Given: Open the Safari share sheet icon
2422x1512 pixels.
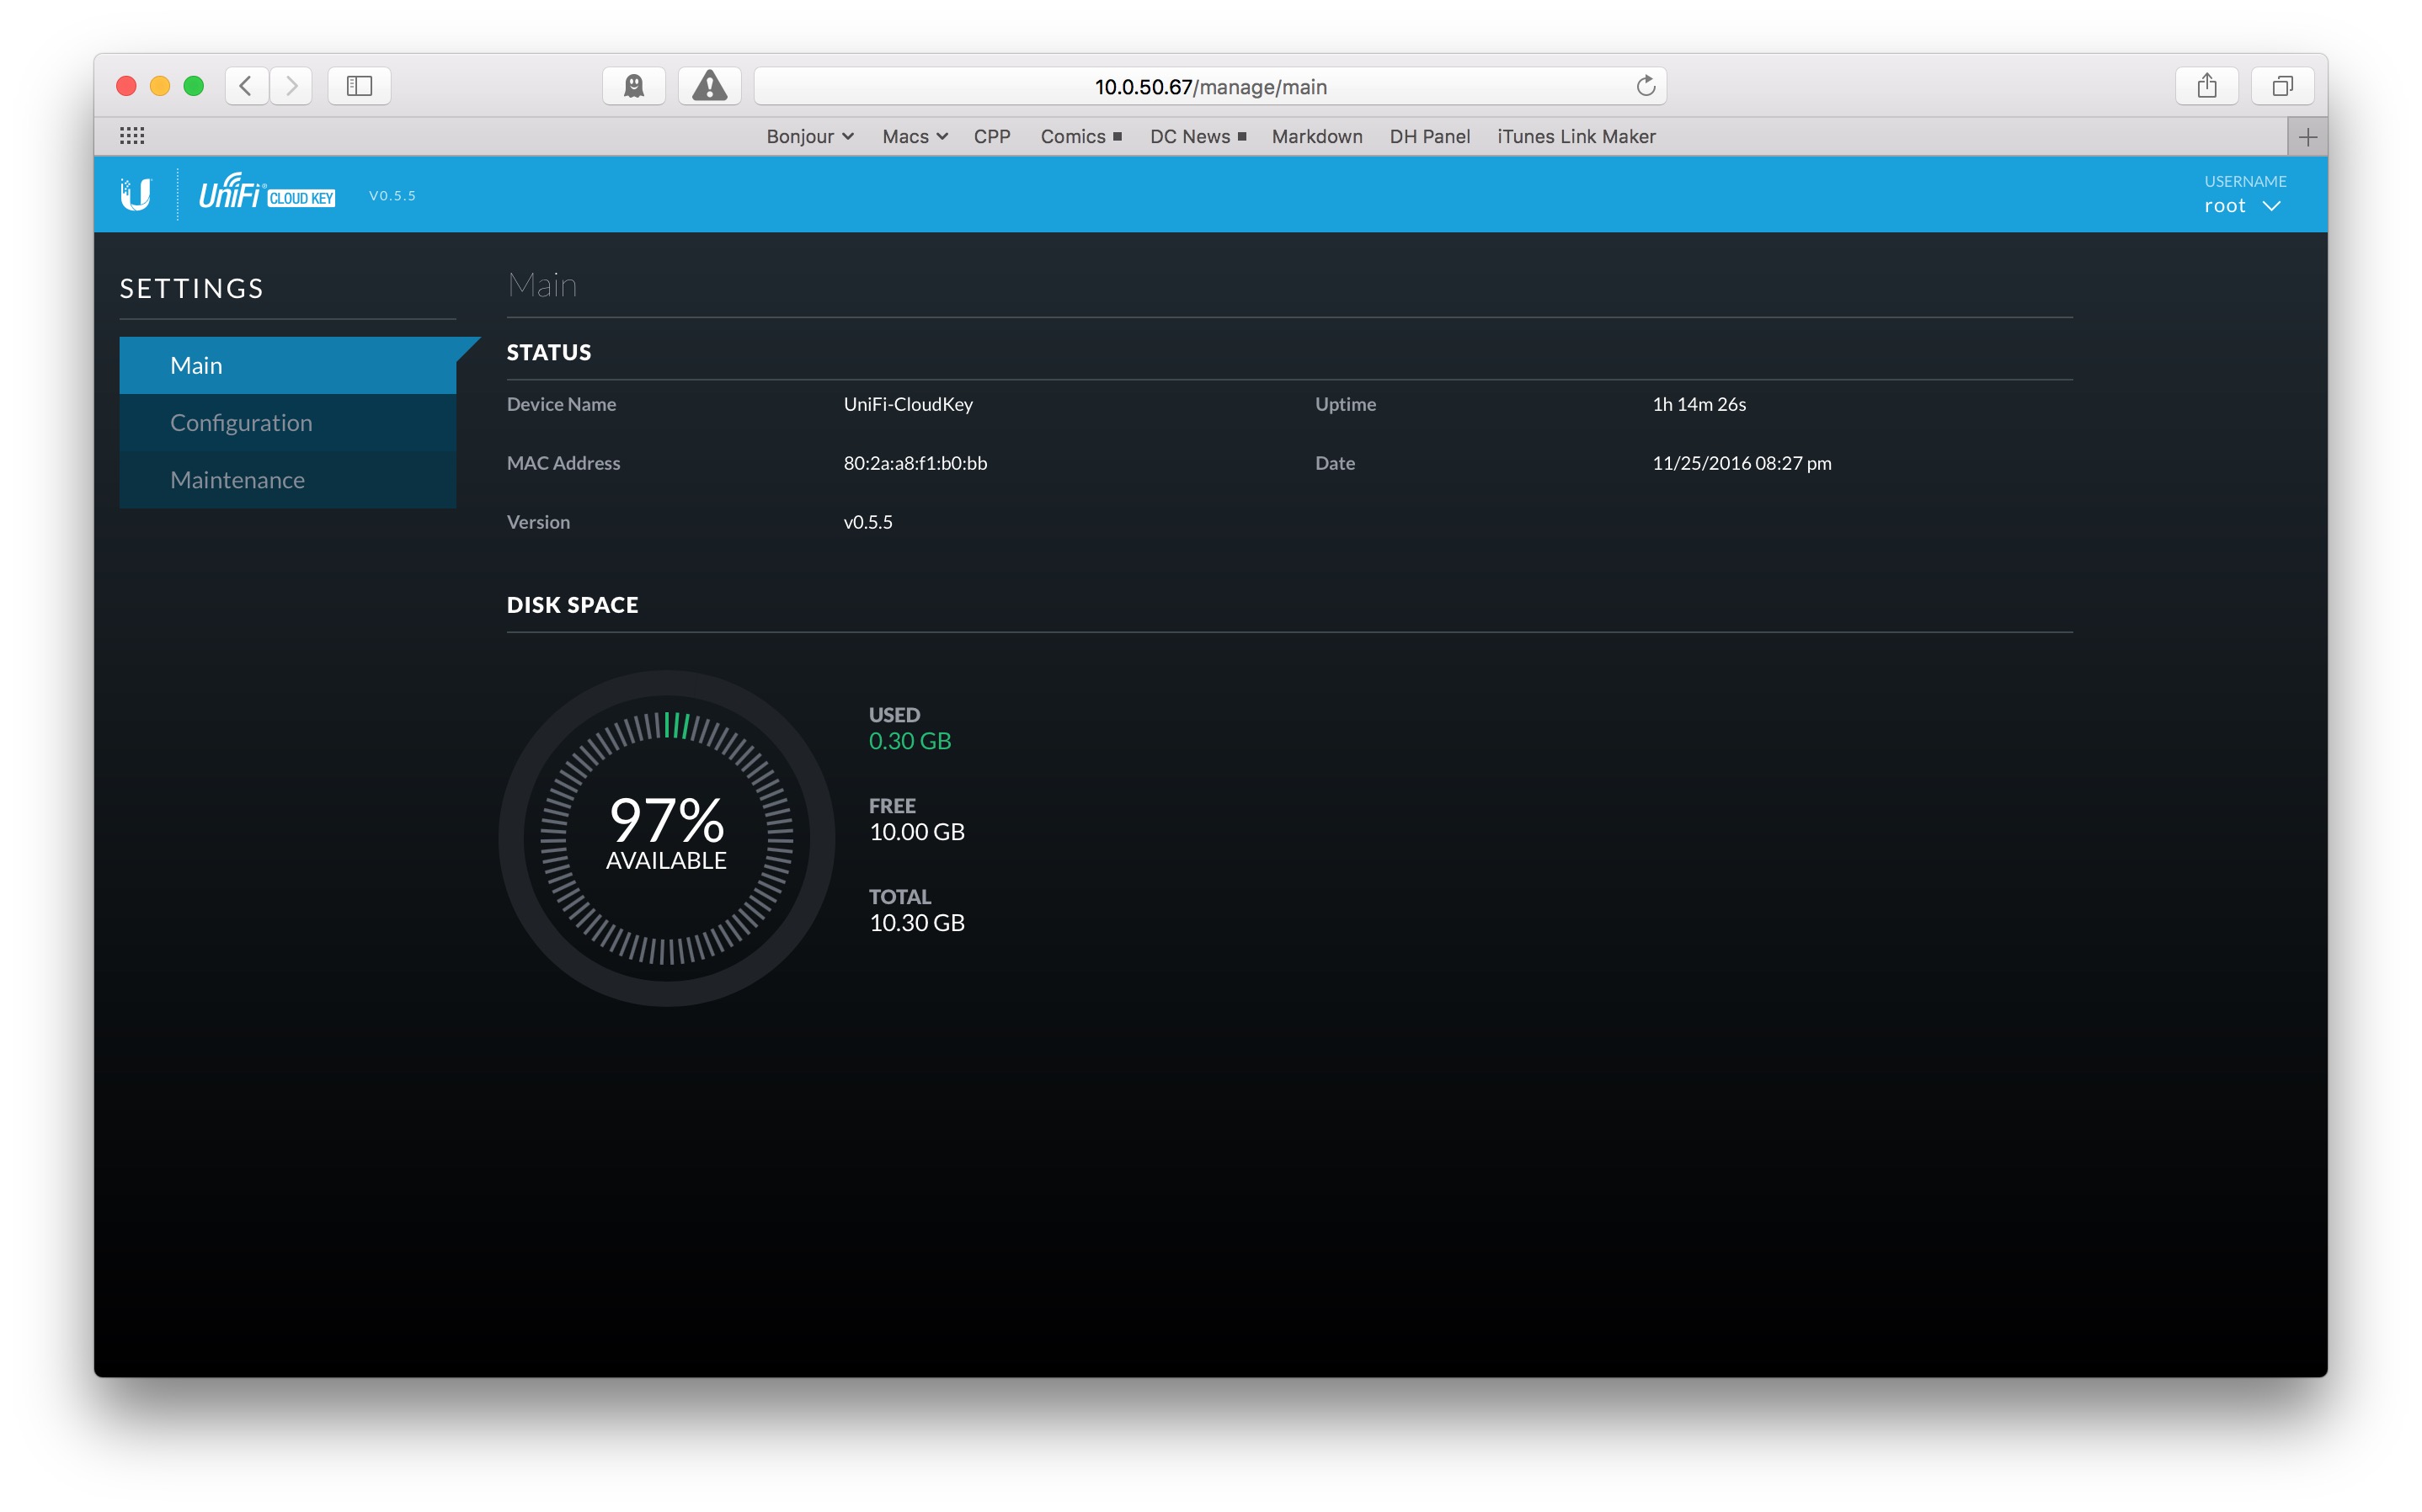Looking at the screenshot, I should click(2206, 86).
